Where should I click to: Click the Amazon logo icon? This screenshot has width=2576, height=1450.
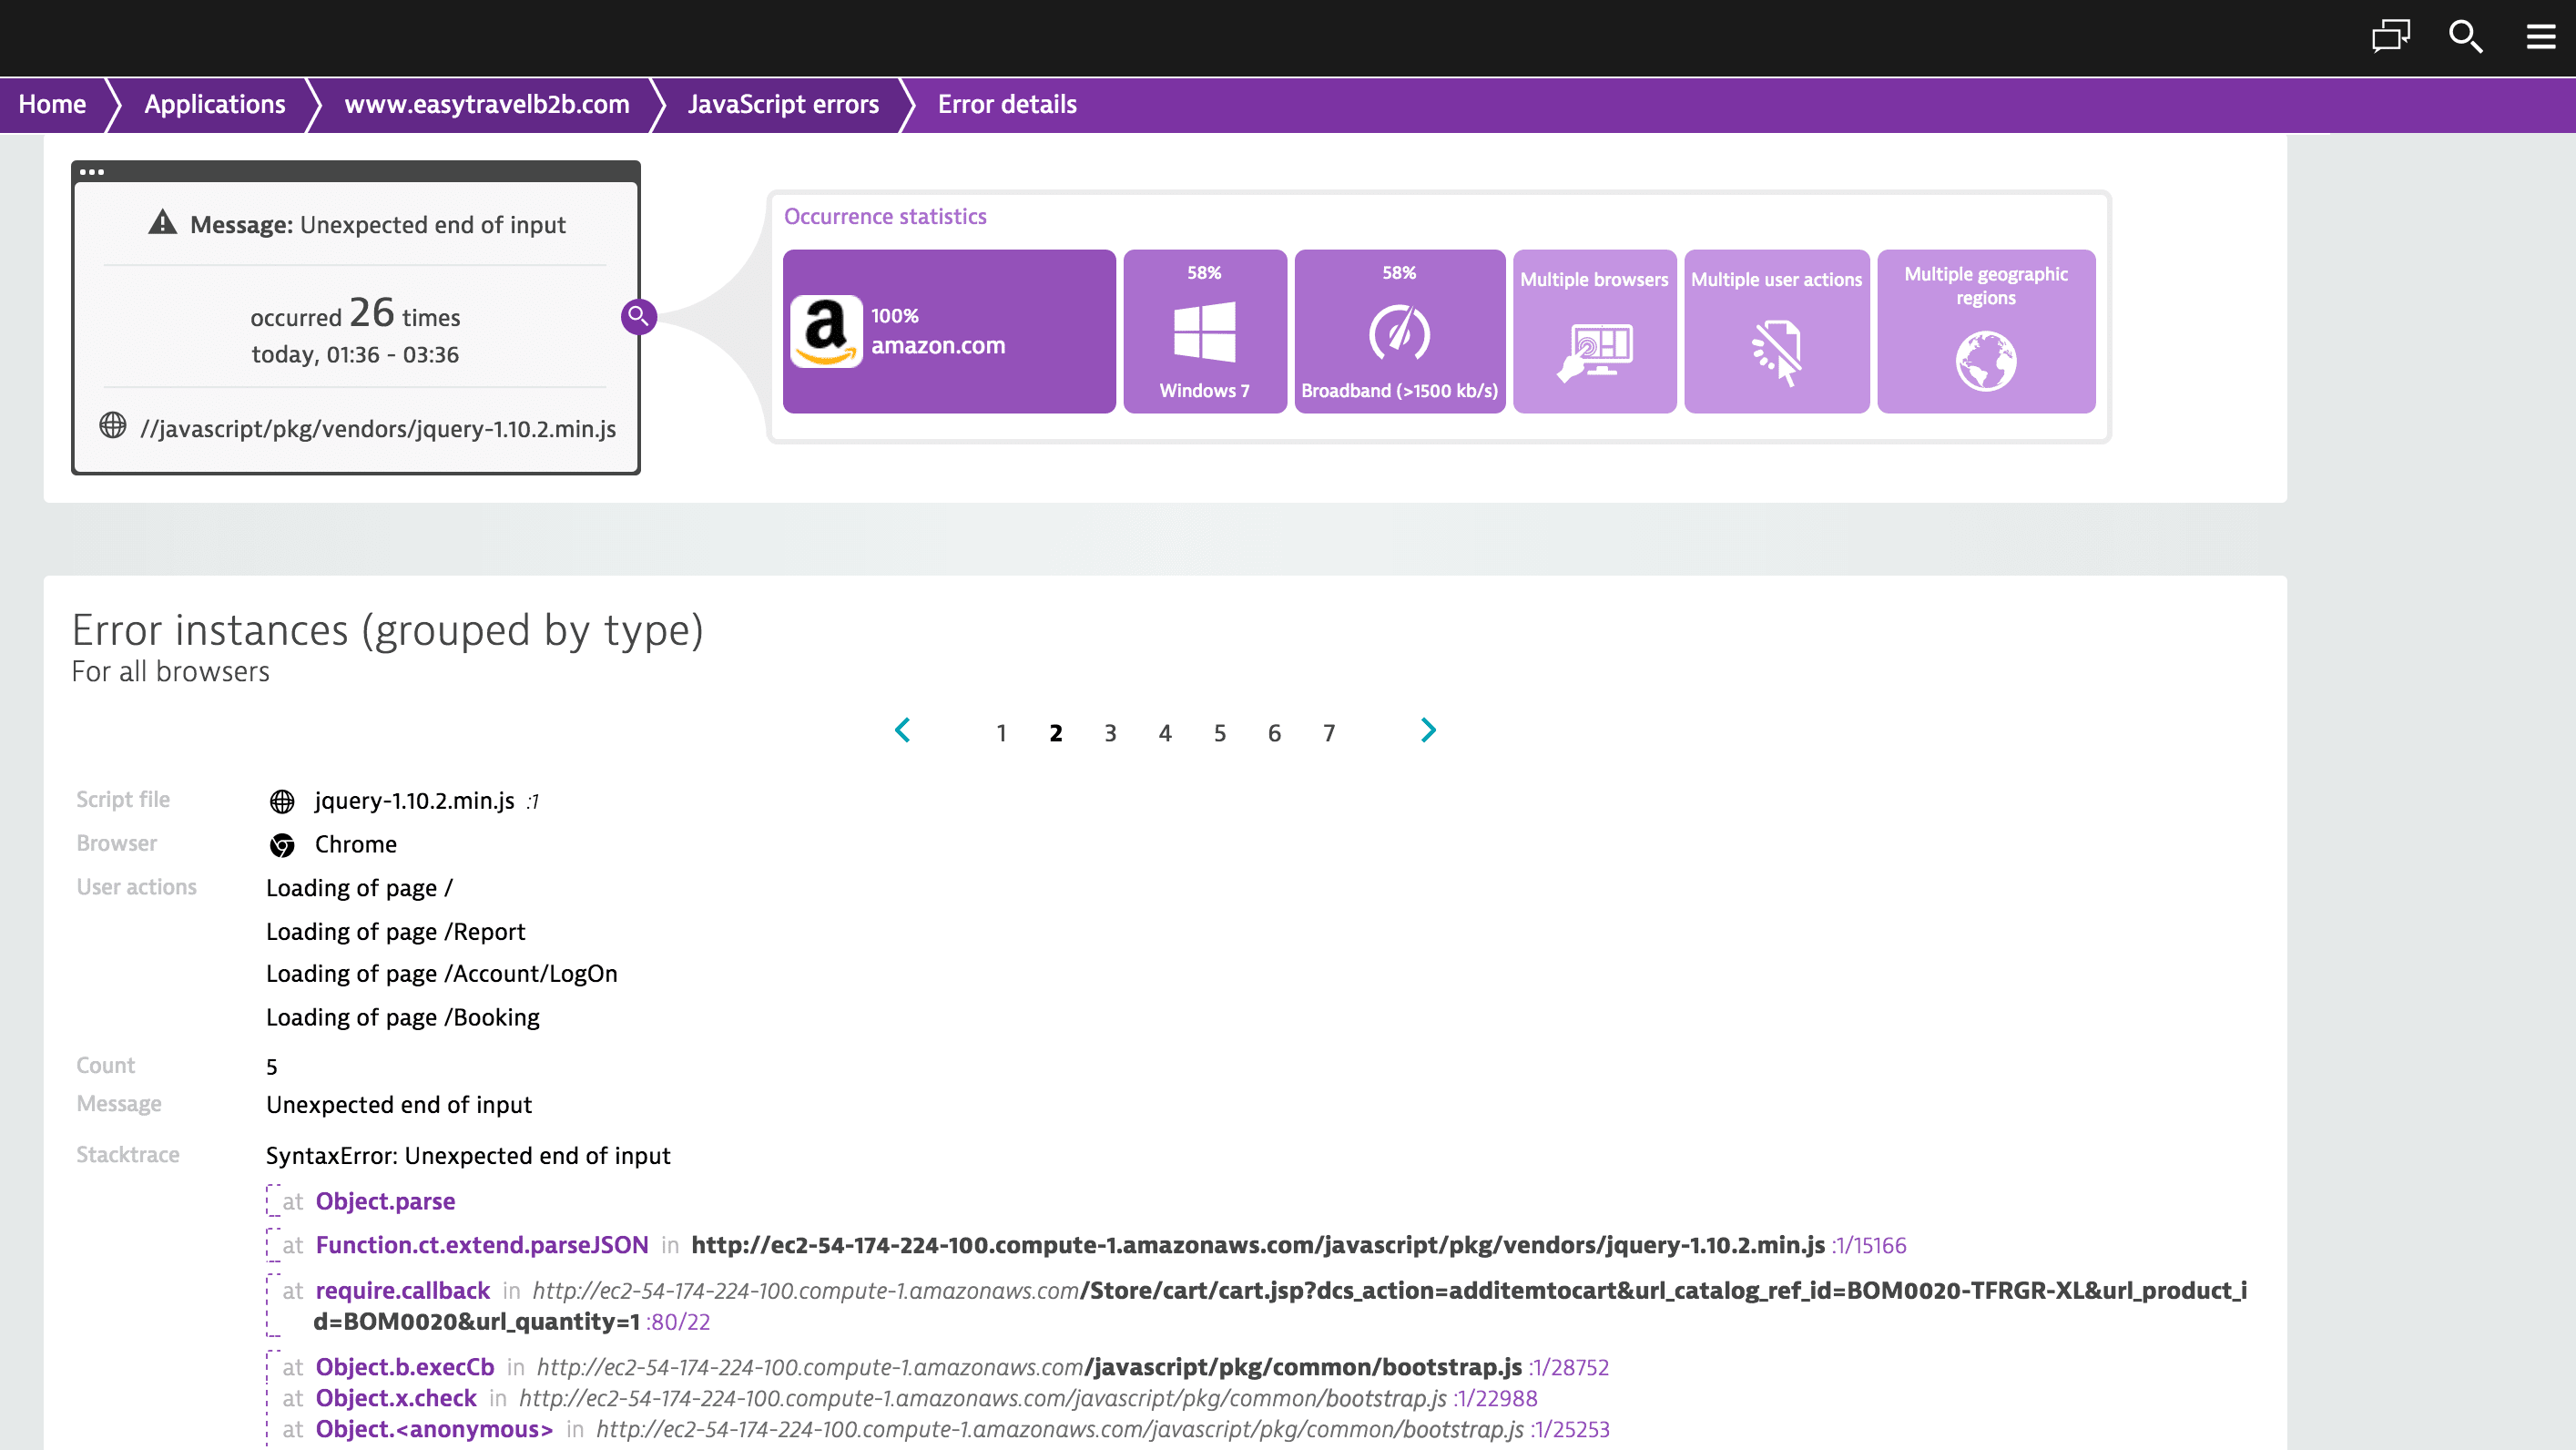tap(826, 331)
